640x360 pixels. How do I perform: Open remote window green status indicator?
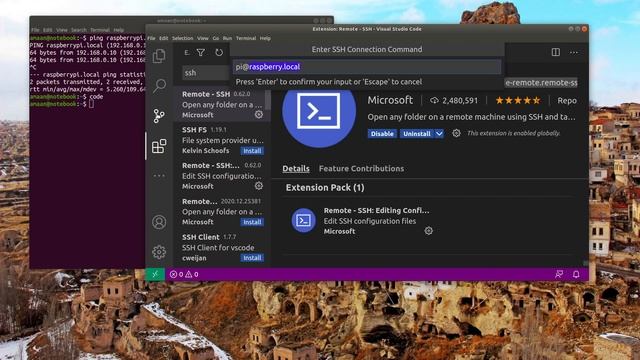click(155, 274)
